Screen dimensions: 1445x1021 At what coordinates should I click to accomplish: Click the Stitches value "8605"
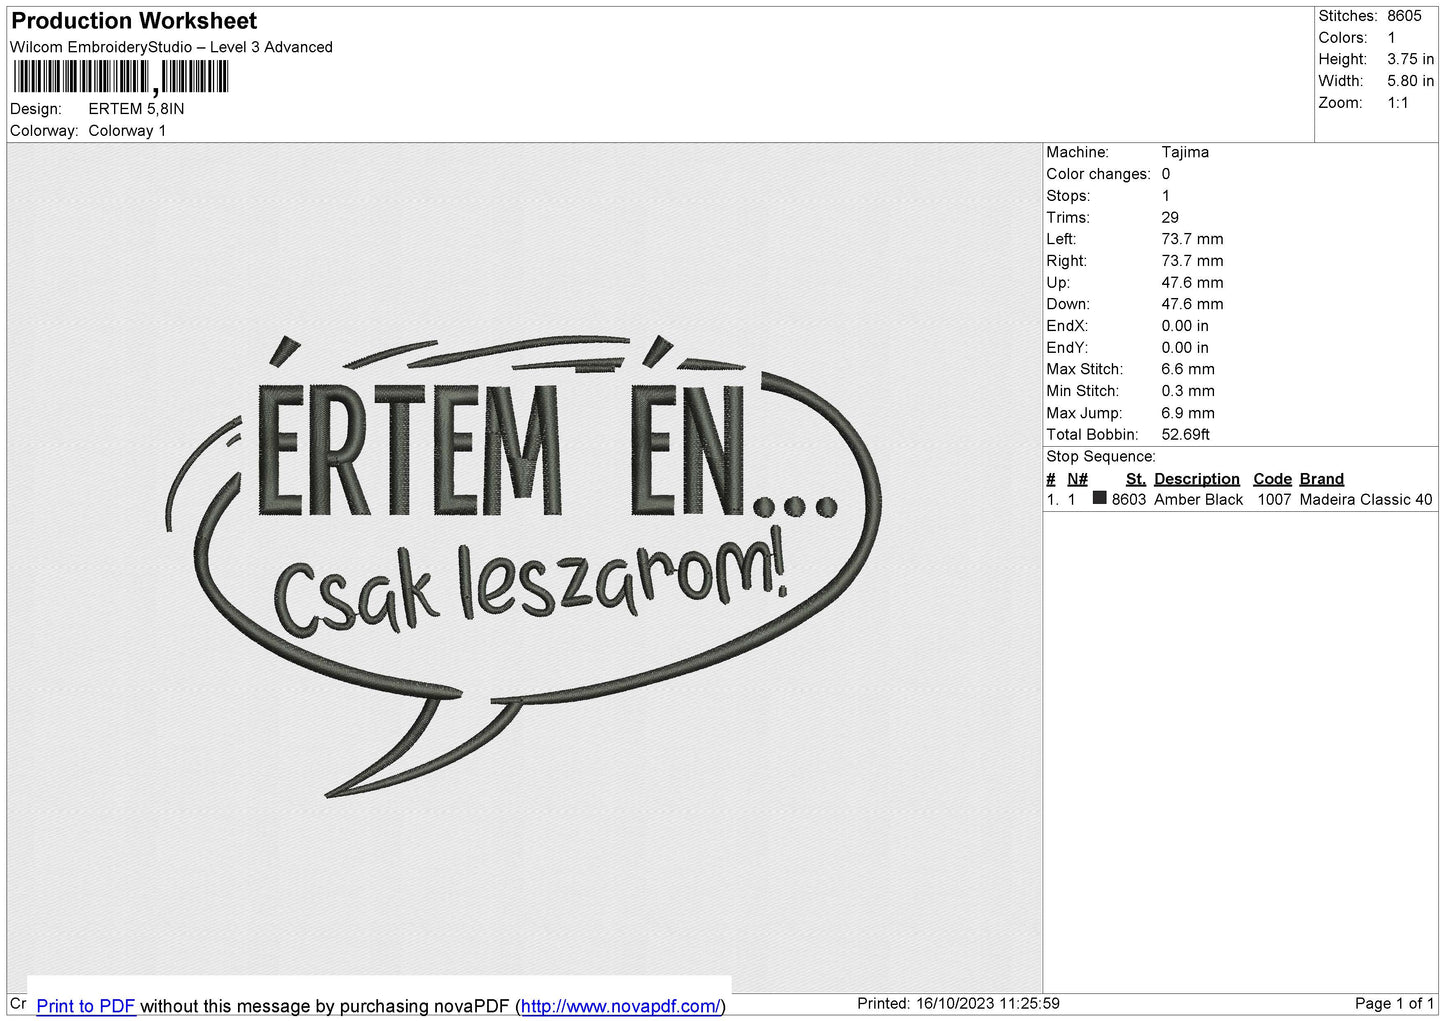tap(1404, 16)
